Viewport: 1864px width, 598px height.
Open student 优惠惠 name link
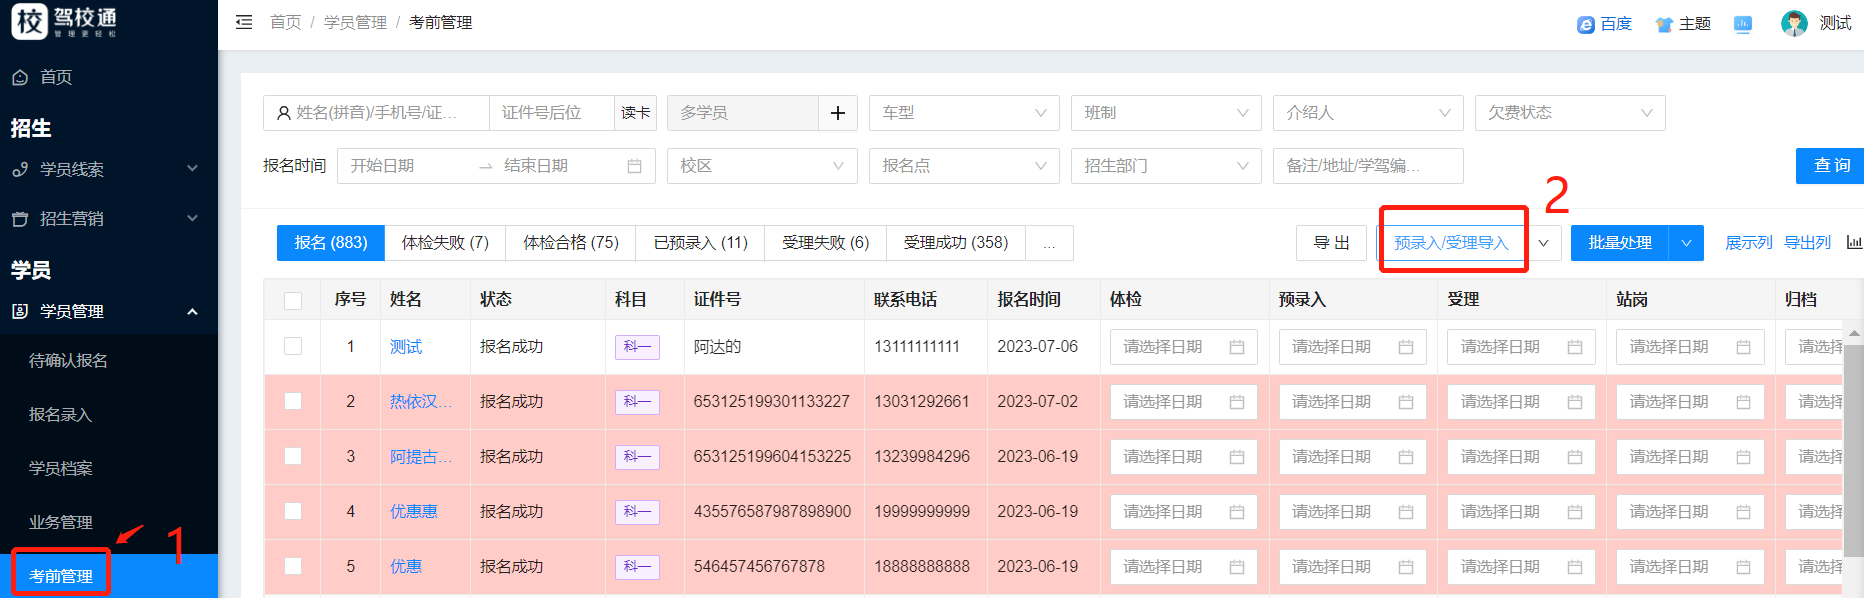414,512
